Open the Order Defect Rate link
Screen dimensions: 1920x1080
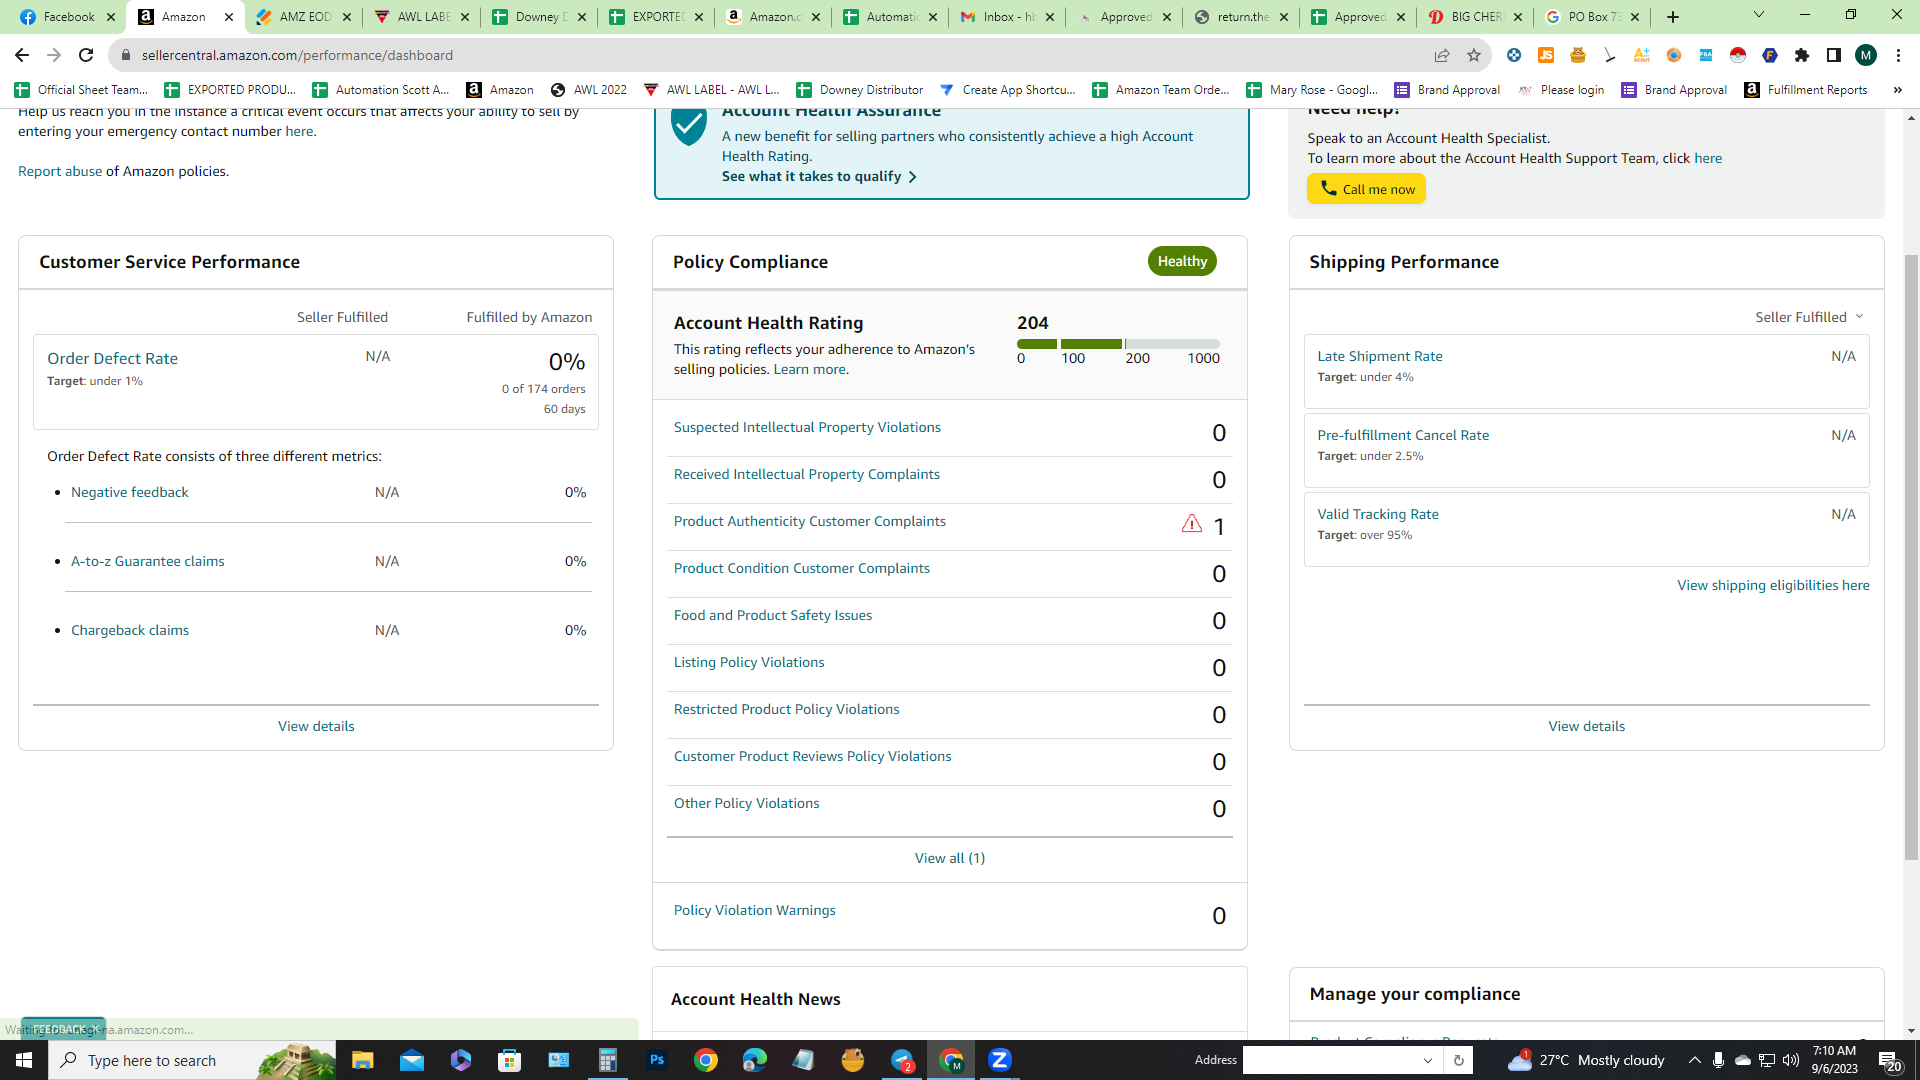point(112,359)
